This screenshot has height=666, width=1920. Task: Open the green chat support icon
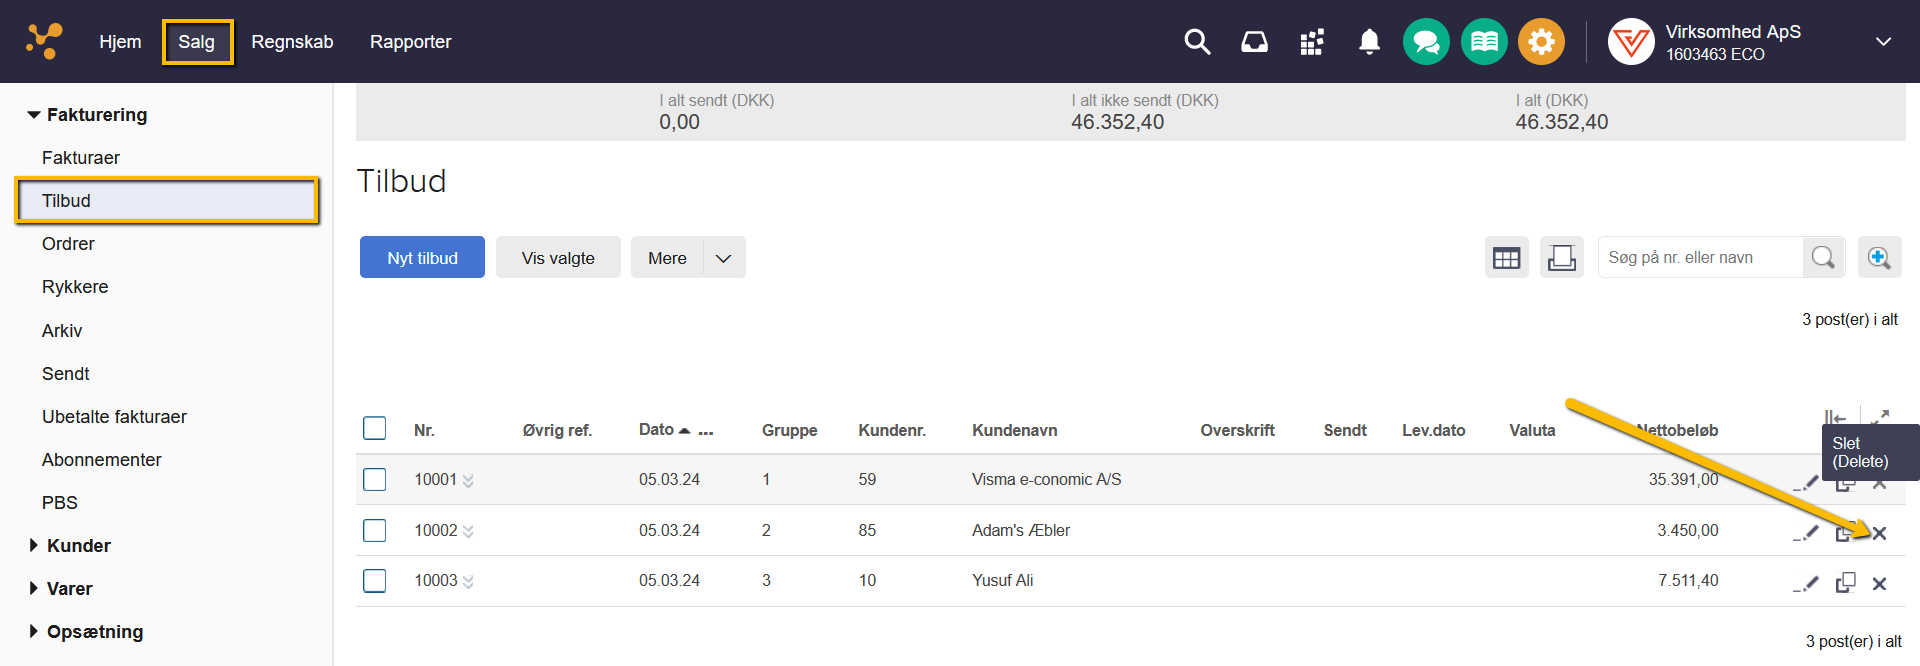coord(1426,42)
